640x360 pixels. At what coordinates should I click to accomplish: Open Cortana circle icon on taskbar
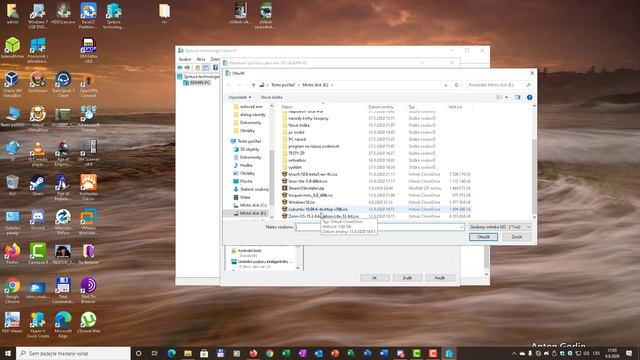click(x=138, y=353)
